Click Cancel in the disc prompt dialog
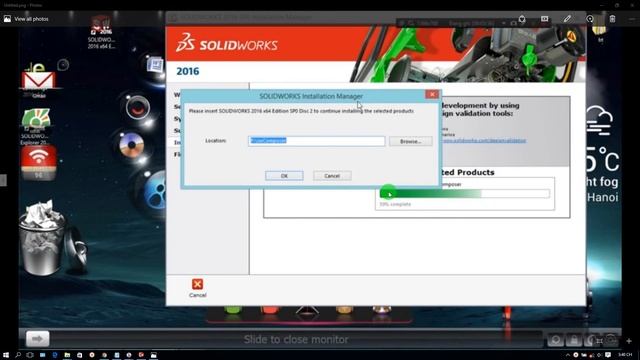The height and width of the screenshot is (360, 640). (x=332, y=176)
